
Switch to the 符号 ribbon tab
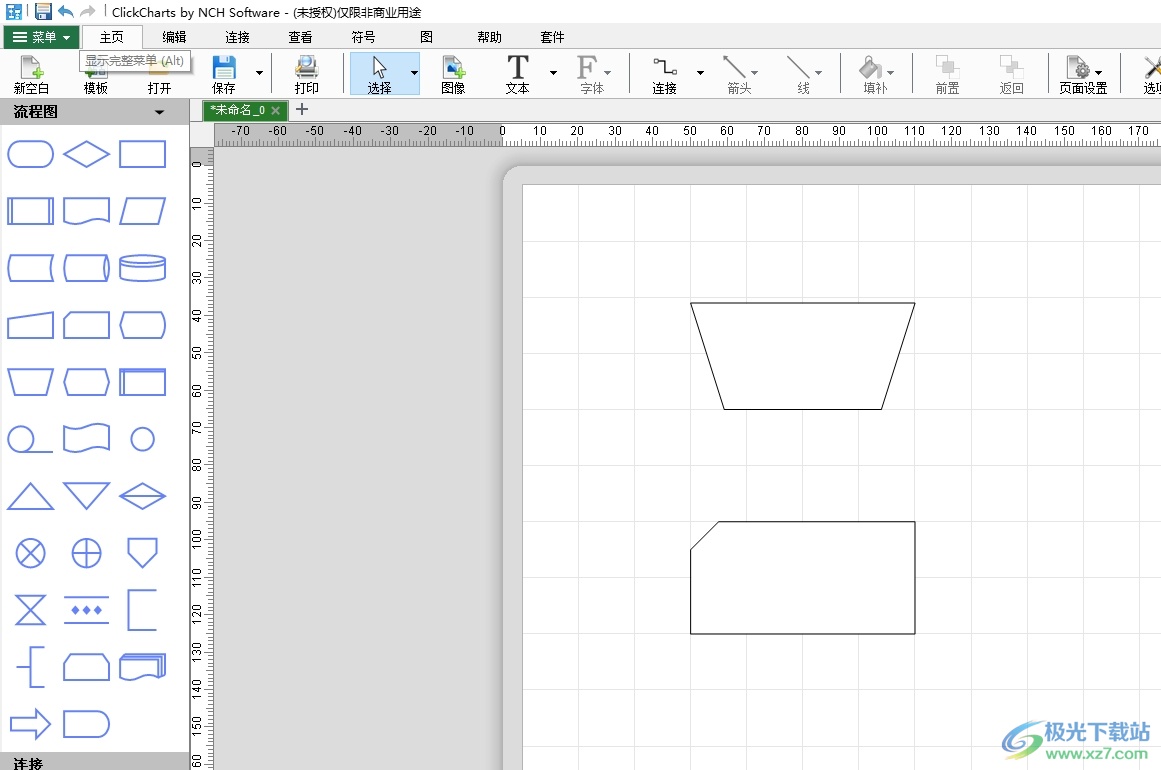point(364,37)
